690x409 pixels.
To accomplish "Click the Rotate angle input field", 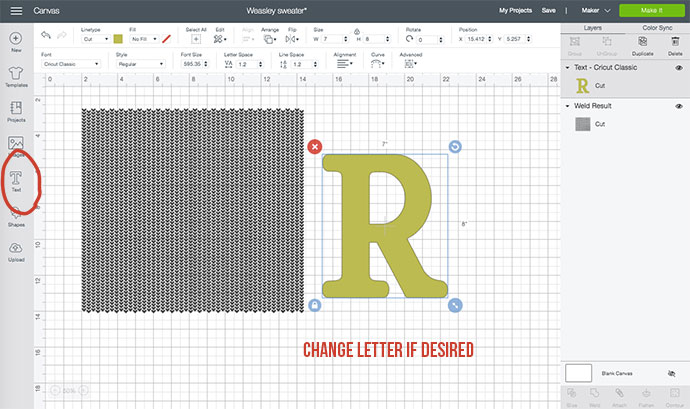I will pyautogui.click(x=426, y=40).
